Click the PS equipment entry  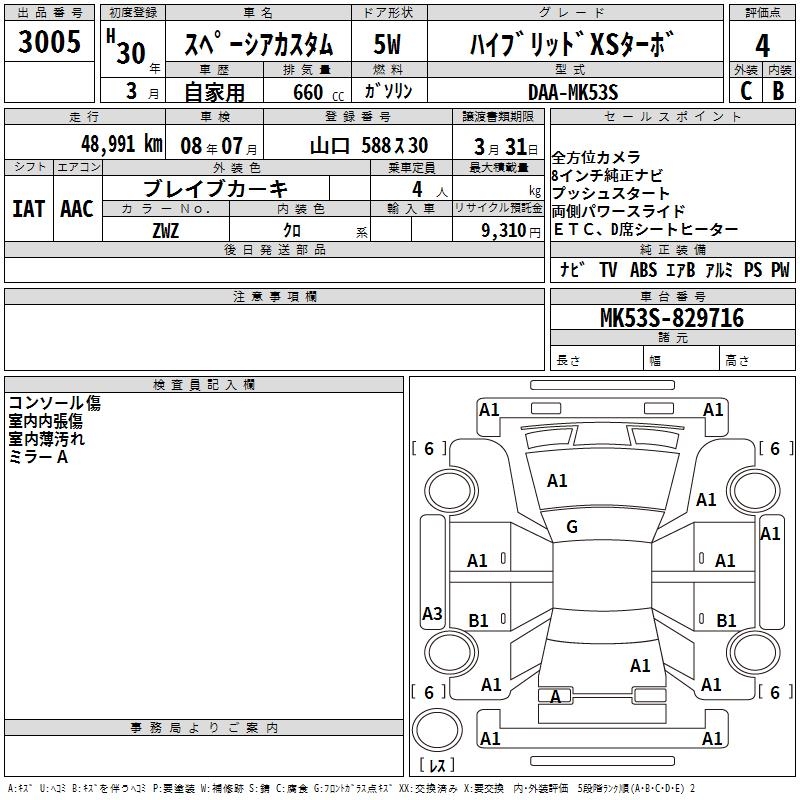point(753,269)
